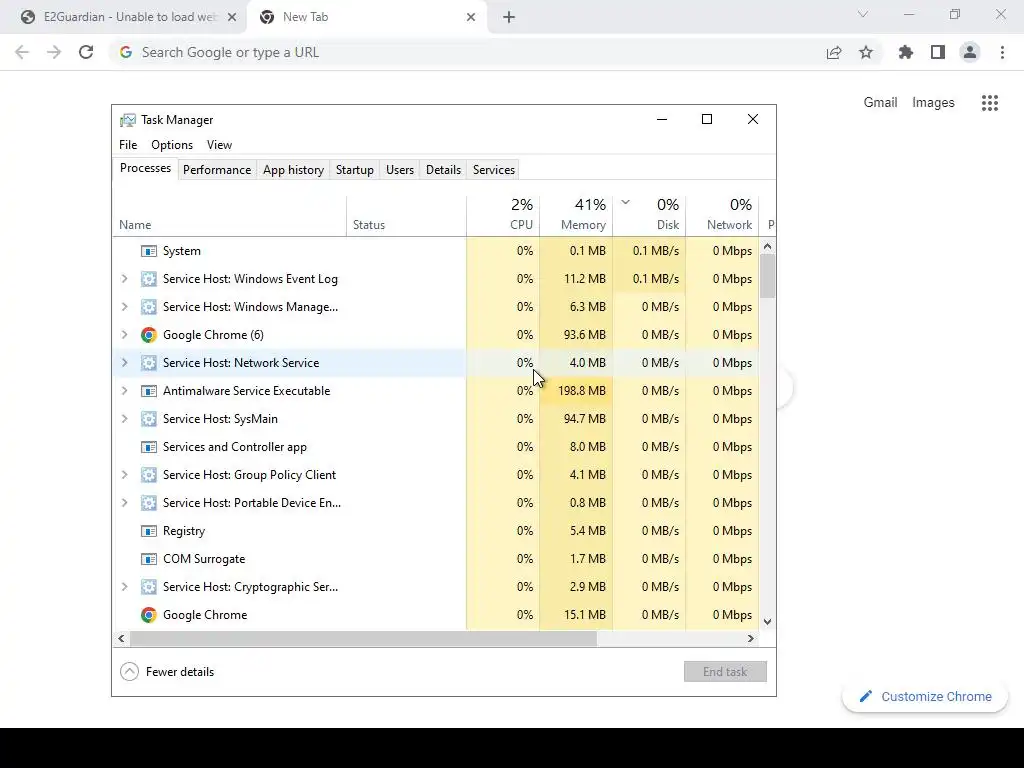Switch to the Services tab

pyautogui.click(x=494, y=170)
